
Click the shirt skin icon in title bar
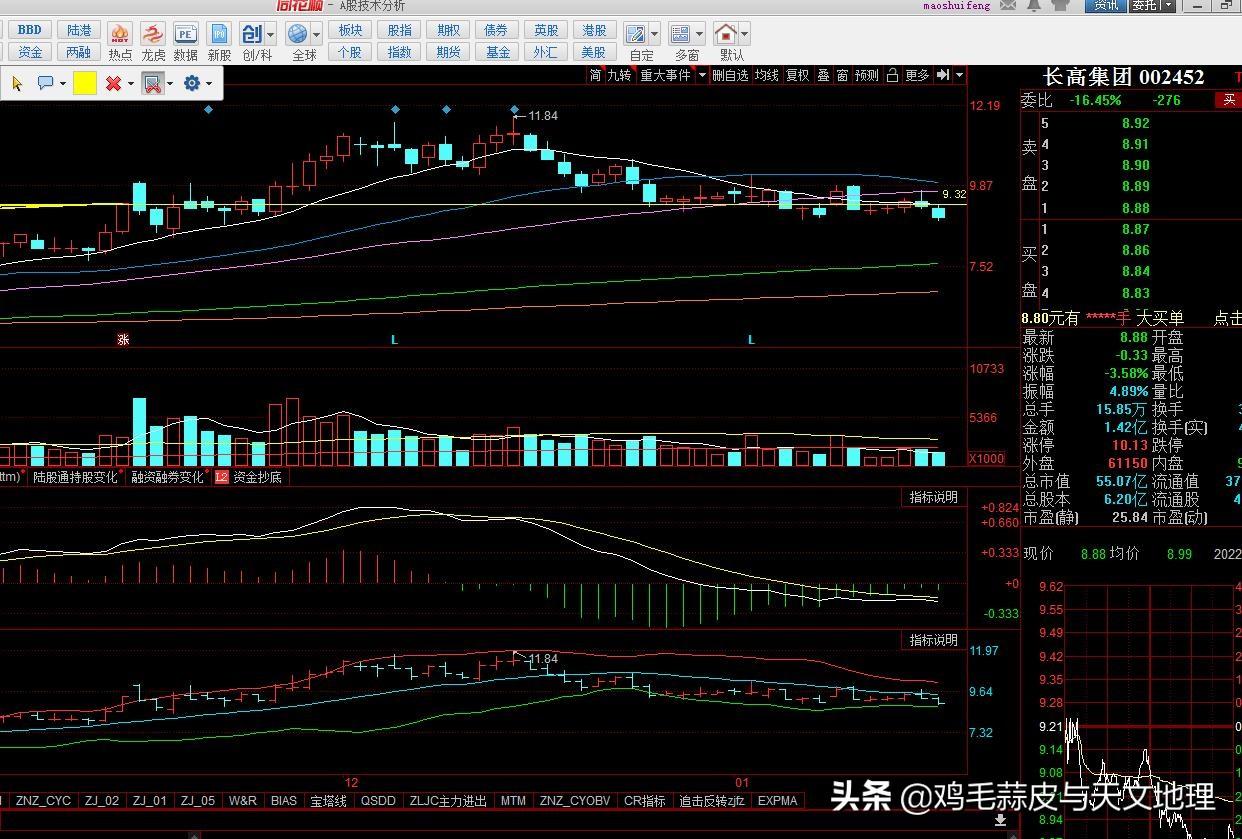click(1062, 6)
